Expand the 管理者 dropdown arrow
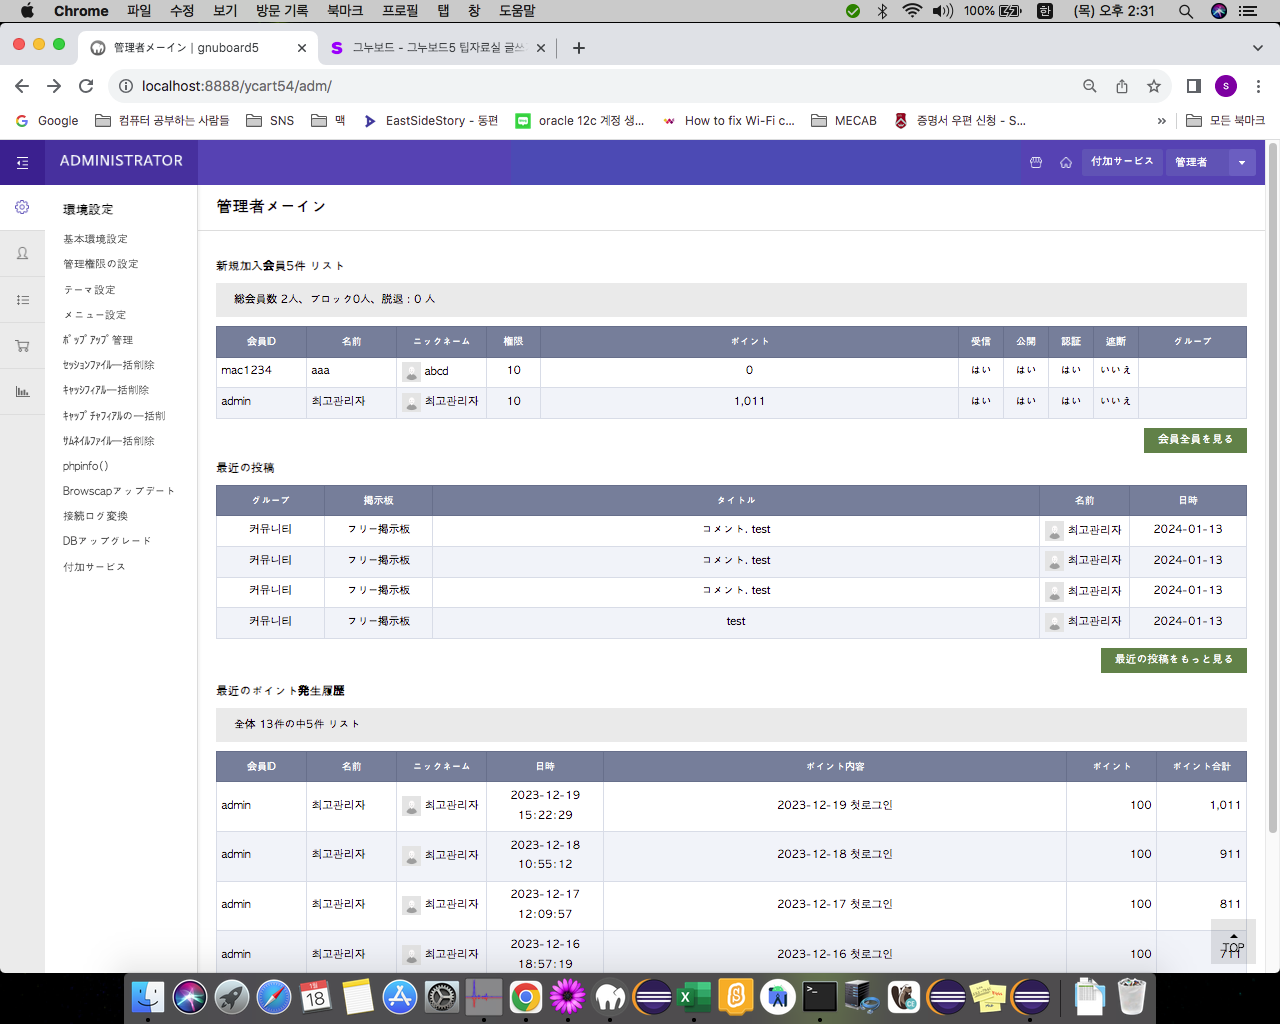1280x1024 pixels. click(1242, 162)
